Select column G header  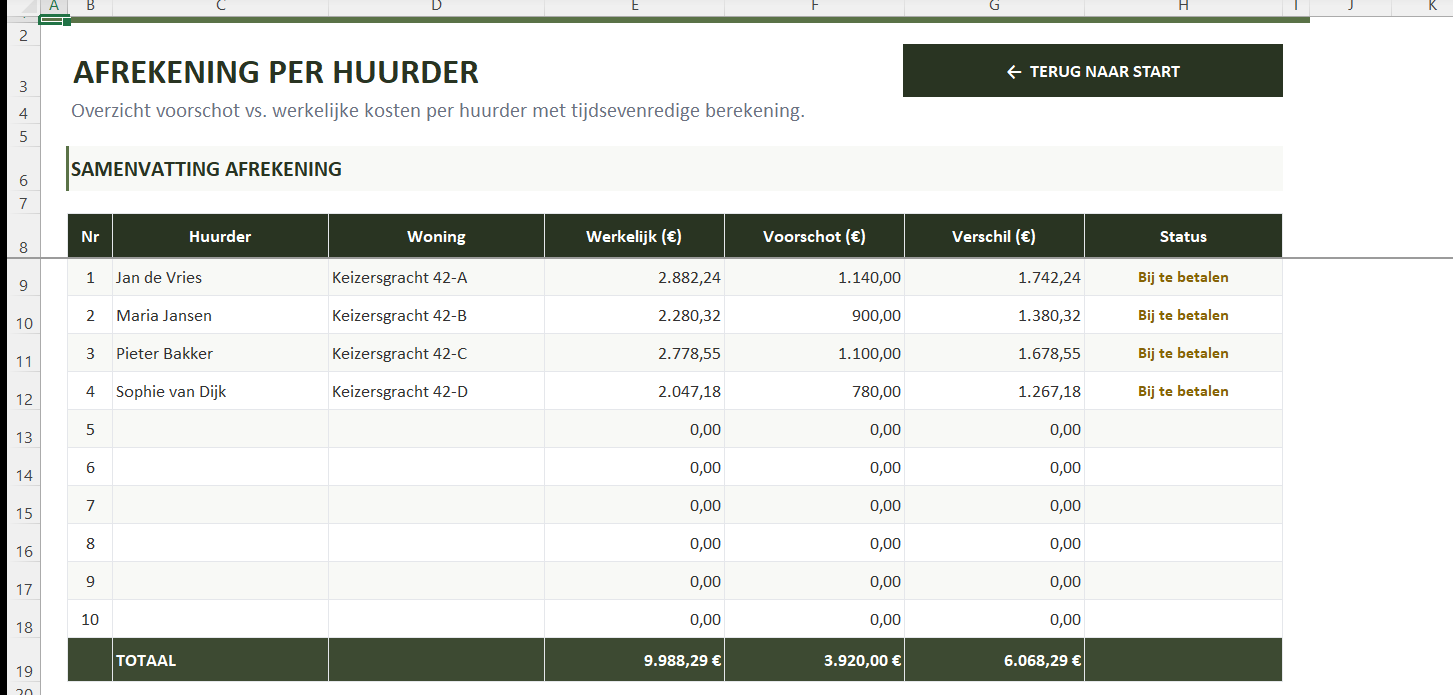tap(994, 6)
